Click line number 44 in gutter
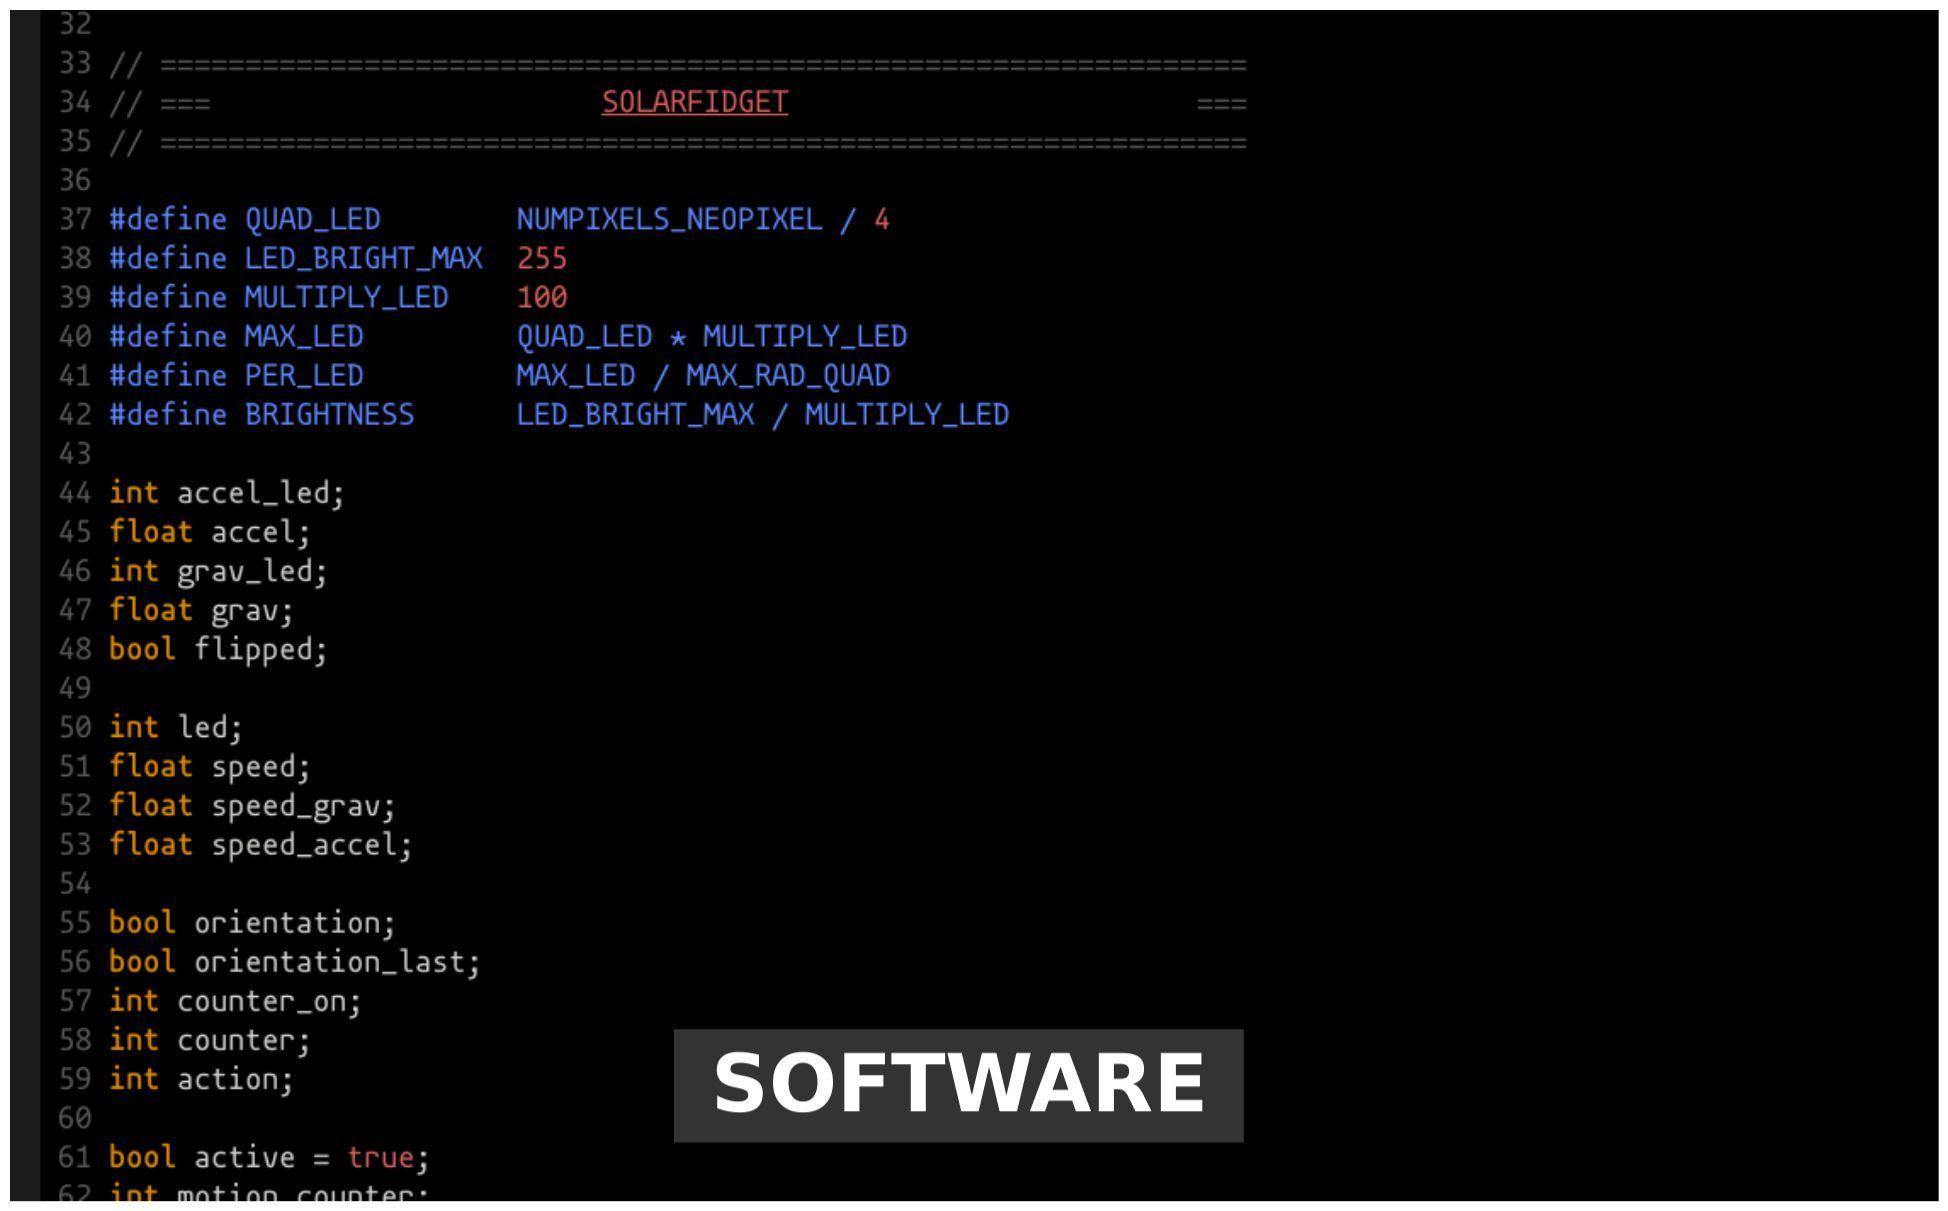 [x=74, y=493]
